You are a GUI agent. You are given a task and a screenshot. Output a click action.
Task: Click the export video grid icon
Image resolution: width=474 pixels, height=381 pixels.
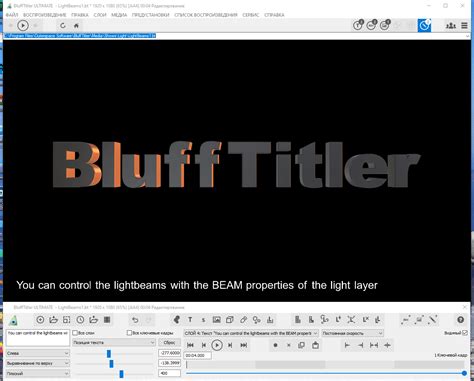click(x=107, y=320)
